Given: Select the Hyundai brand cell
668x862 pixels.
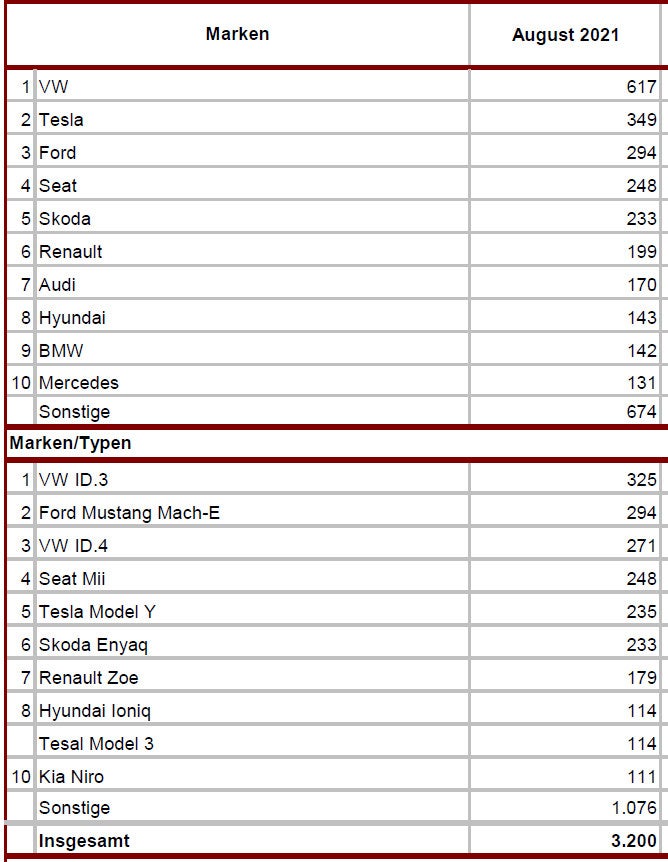Looking at the screenshot, I should [x=253, y=317].
